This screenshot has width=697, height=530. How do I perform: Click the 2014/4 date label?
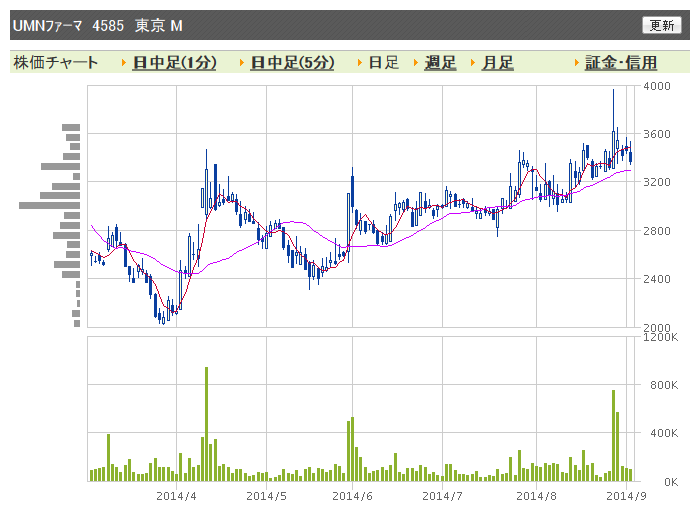point(176,496)
